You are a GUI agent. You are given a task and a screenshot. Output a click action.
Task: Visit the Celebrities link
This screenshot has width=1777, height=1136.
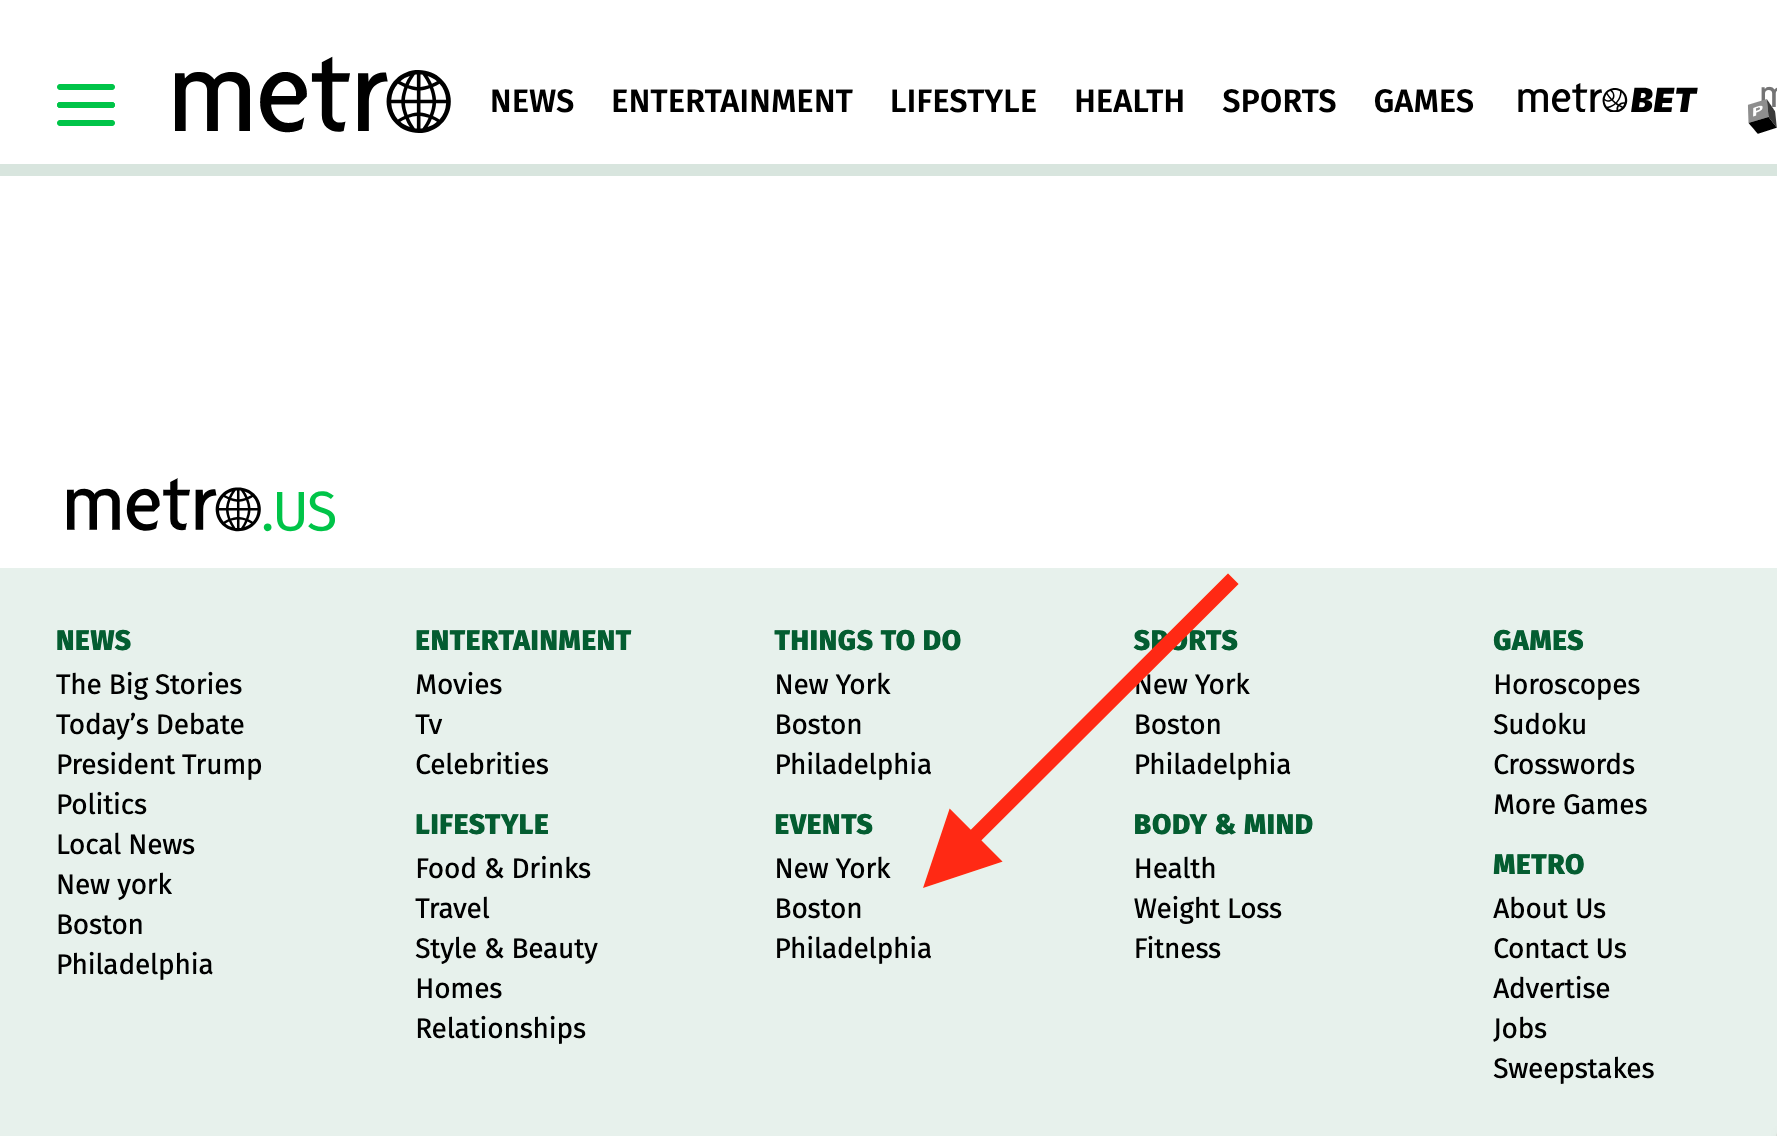point(482,765)
